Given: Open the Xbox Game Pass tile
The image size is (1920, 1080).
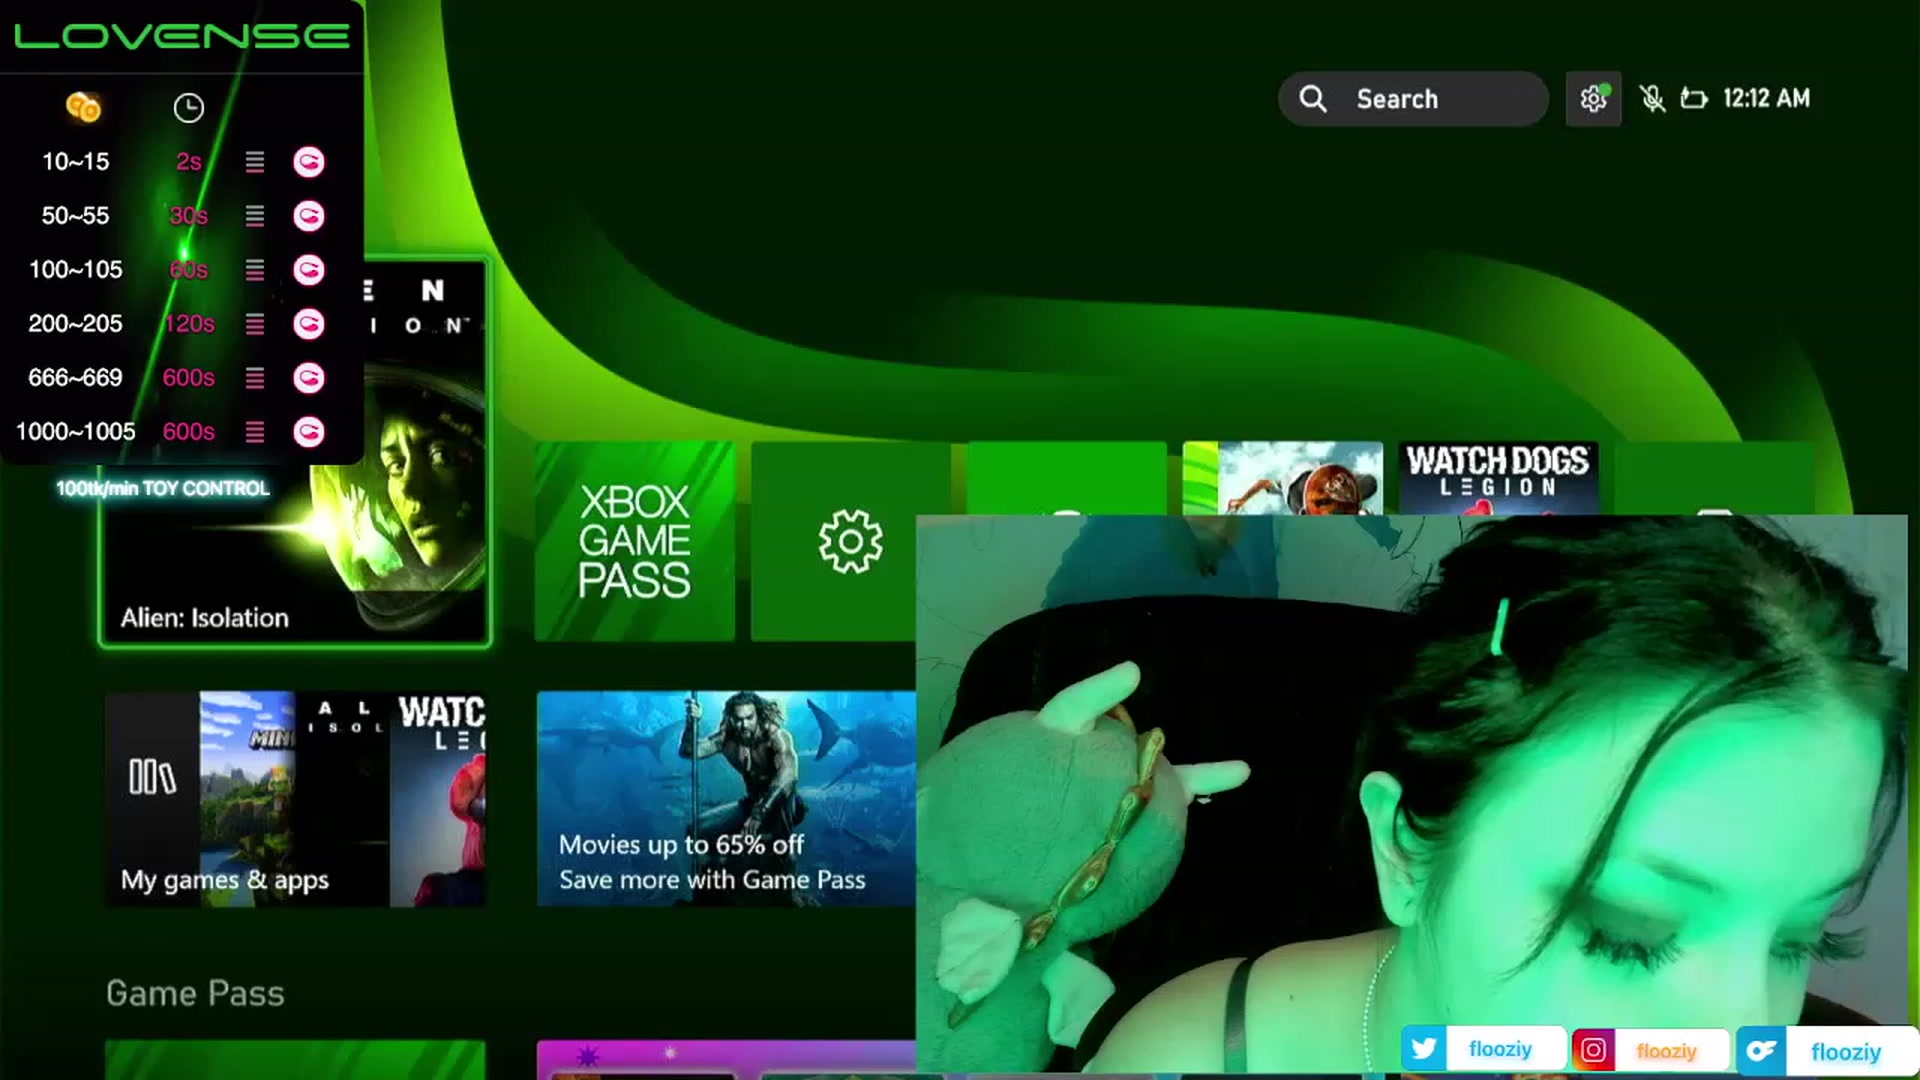Looking at the screenshot, I should (x=634, y=541).
